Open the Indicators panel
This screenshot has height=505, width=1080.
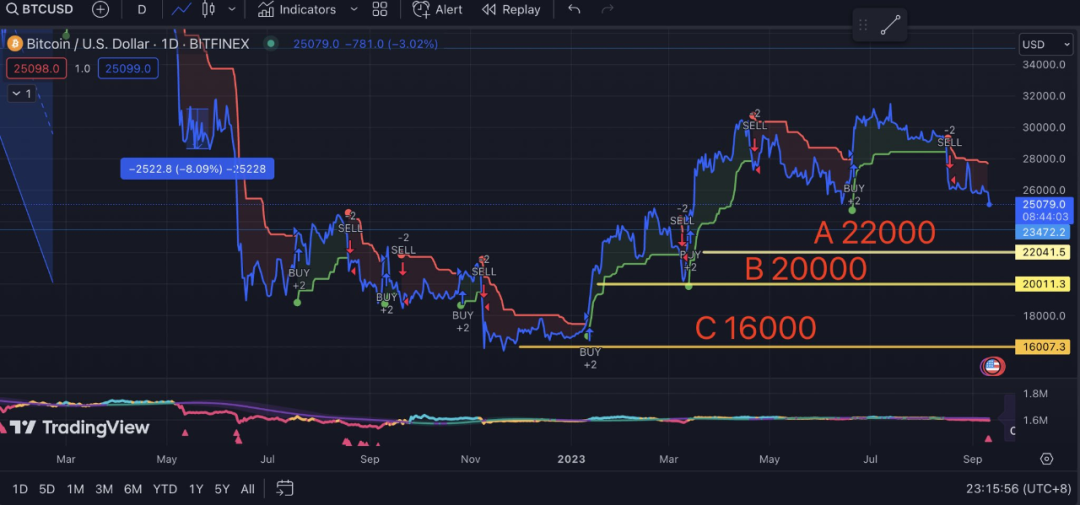(x=297, y=10)
